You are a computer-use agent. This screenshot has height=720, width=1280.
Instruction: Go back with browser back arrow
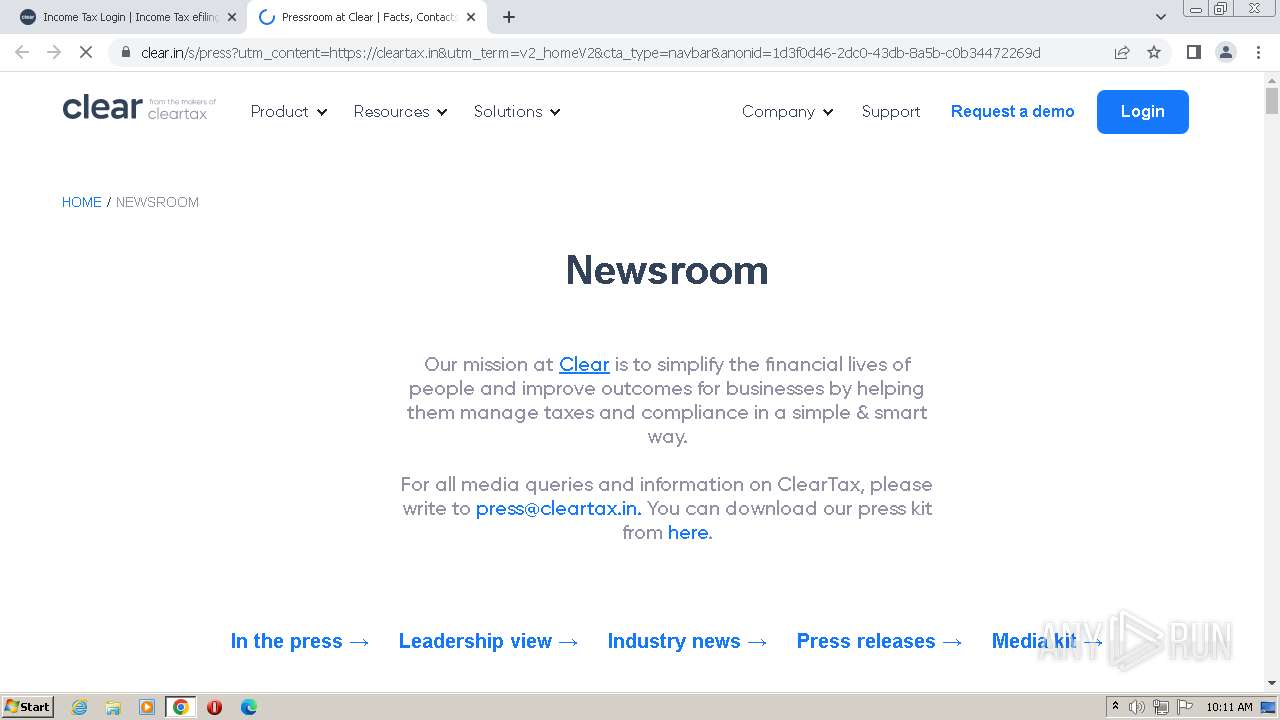22,52
